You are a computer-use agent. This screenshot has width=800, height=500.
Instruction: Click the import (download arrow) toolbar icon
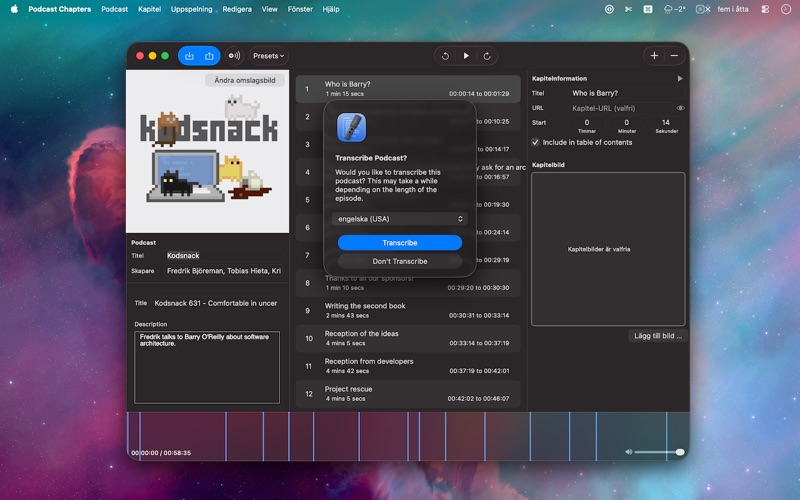click(189, 56)
